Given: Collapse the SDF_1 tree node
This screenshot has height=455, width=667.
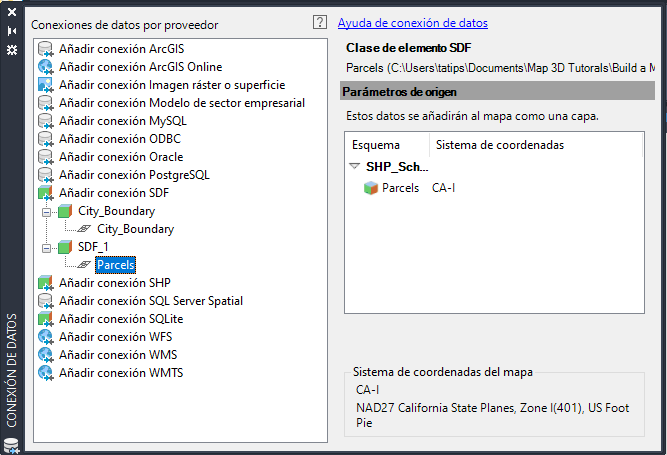Looking at the screenshot, I should pyautogui.click(x=46, y=247).
